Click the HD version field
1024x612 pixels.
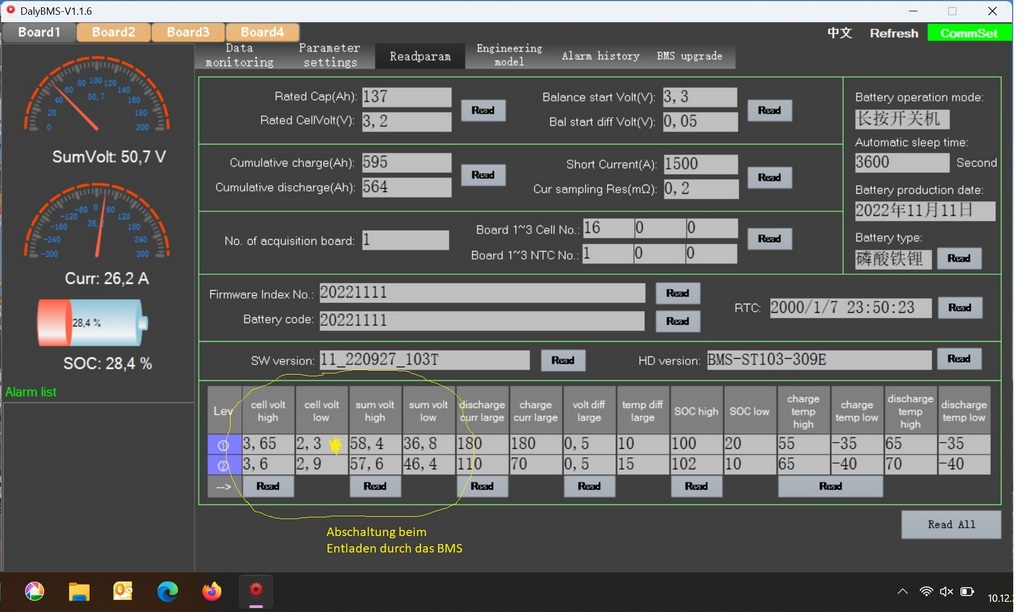click(819, 360)
